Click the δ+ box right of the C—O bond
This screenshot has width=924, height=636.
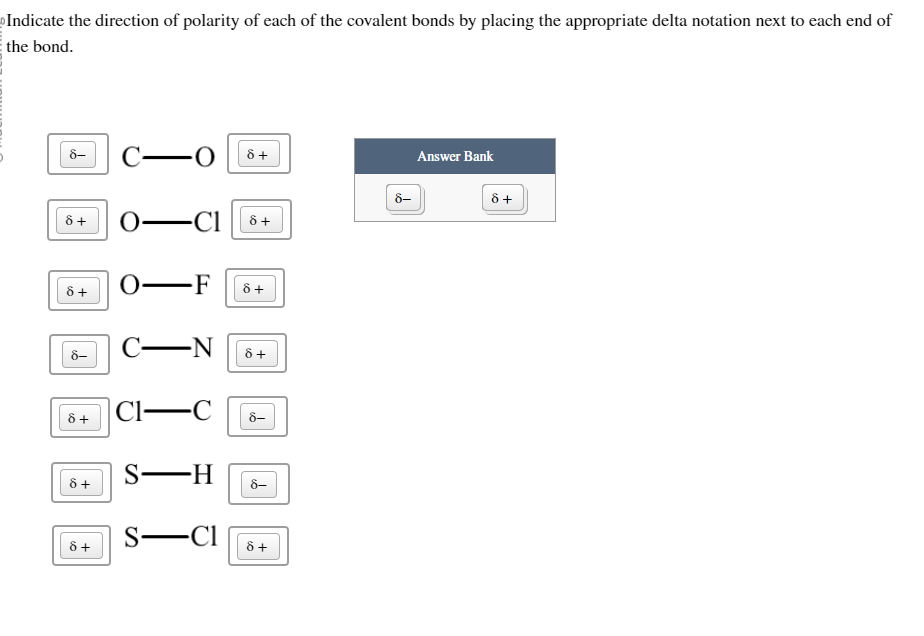(260, 153)
